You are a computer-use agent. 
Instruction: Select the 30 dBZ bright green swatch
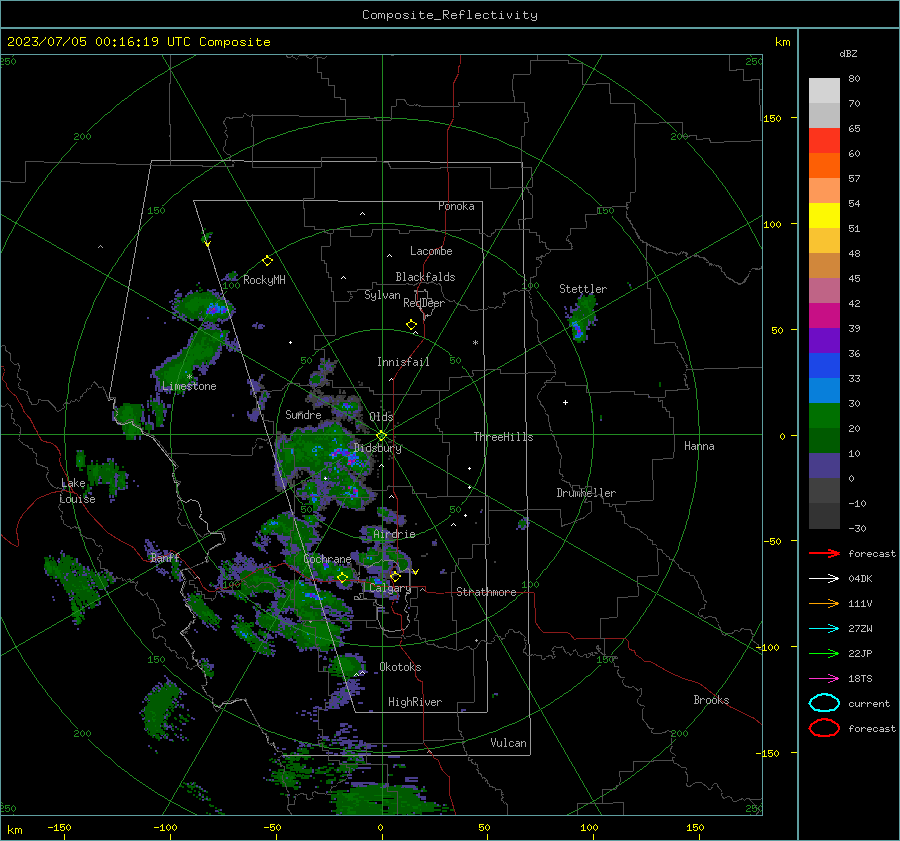(x=824, y=416)
